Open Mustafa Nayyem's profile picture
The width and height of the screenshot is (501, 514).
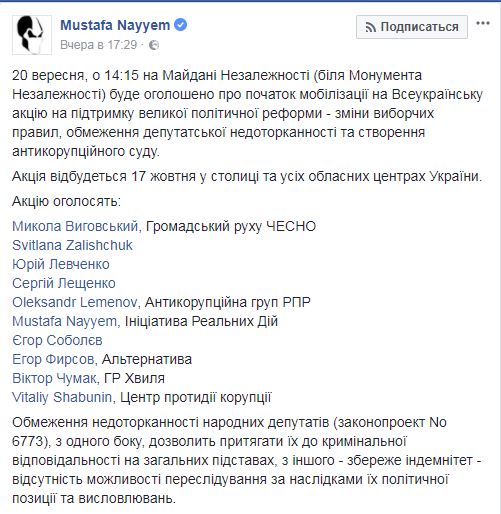coord(32,35)
